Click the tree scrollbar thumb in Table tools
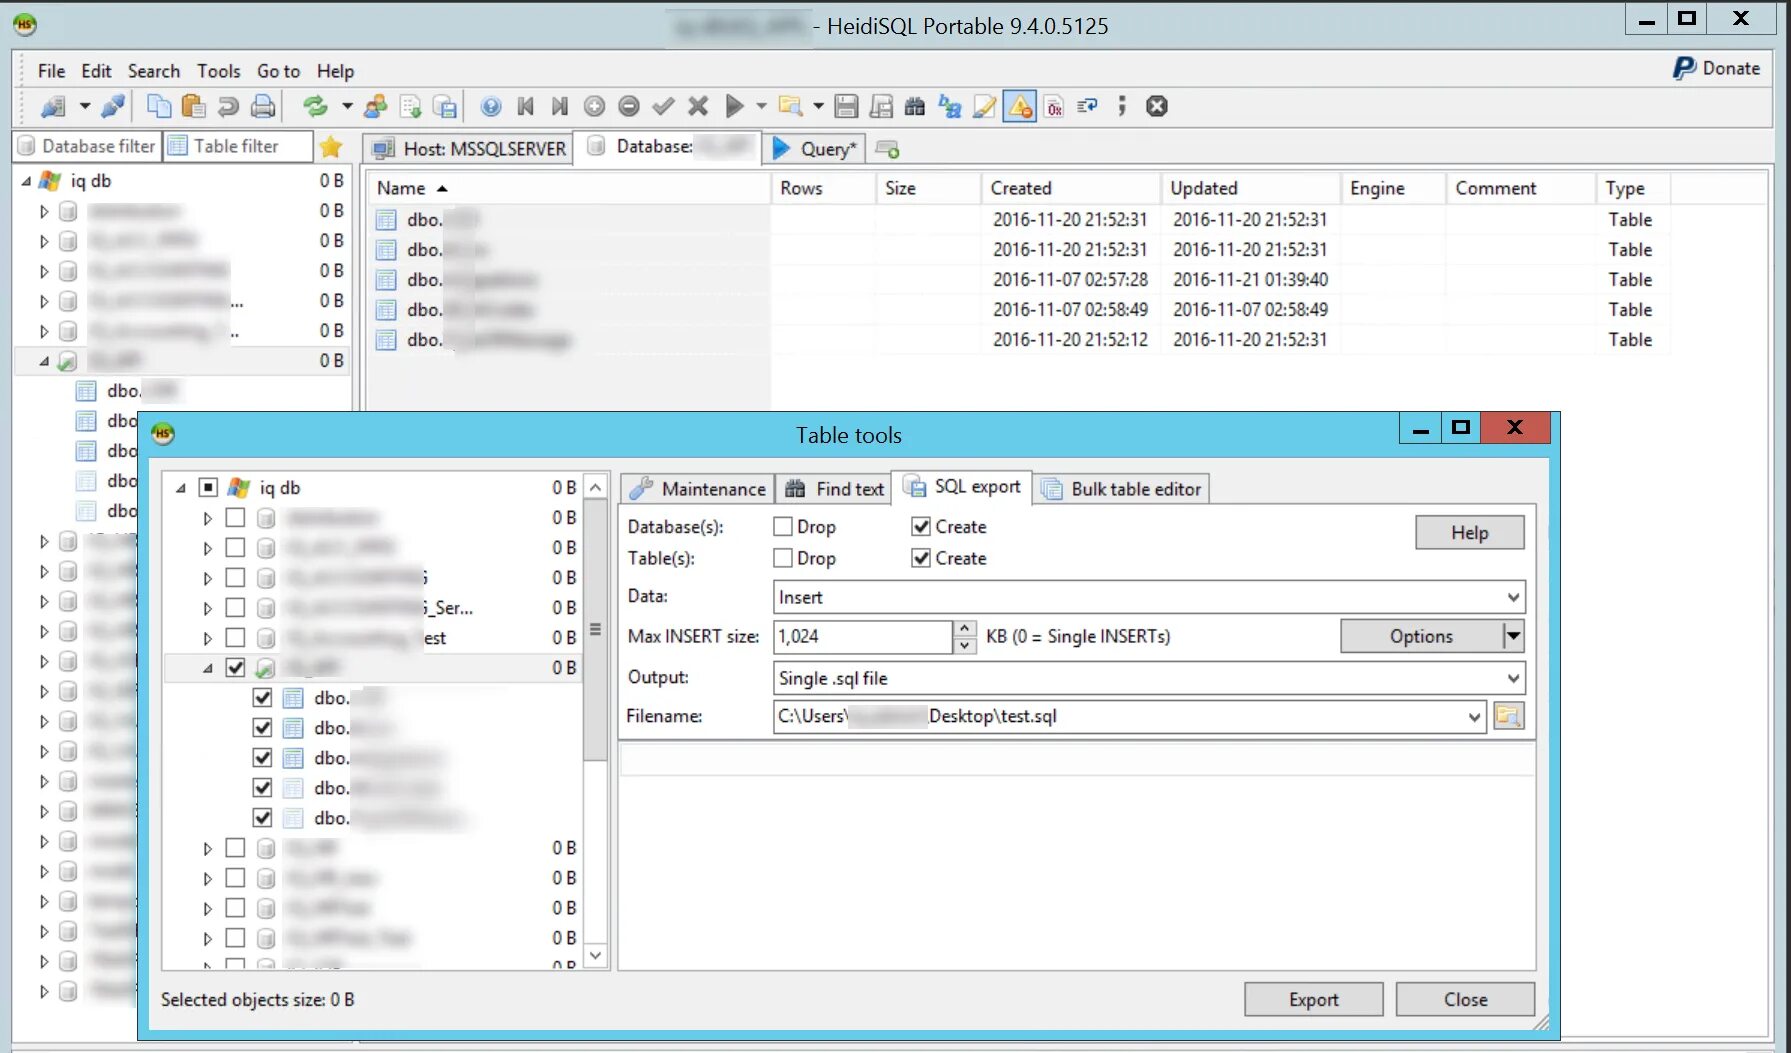This screenshot has width=1791, height=1053. pos(595,630)
